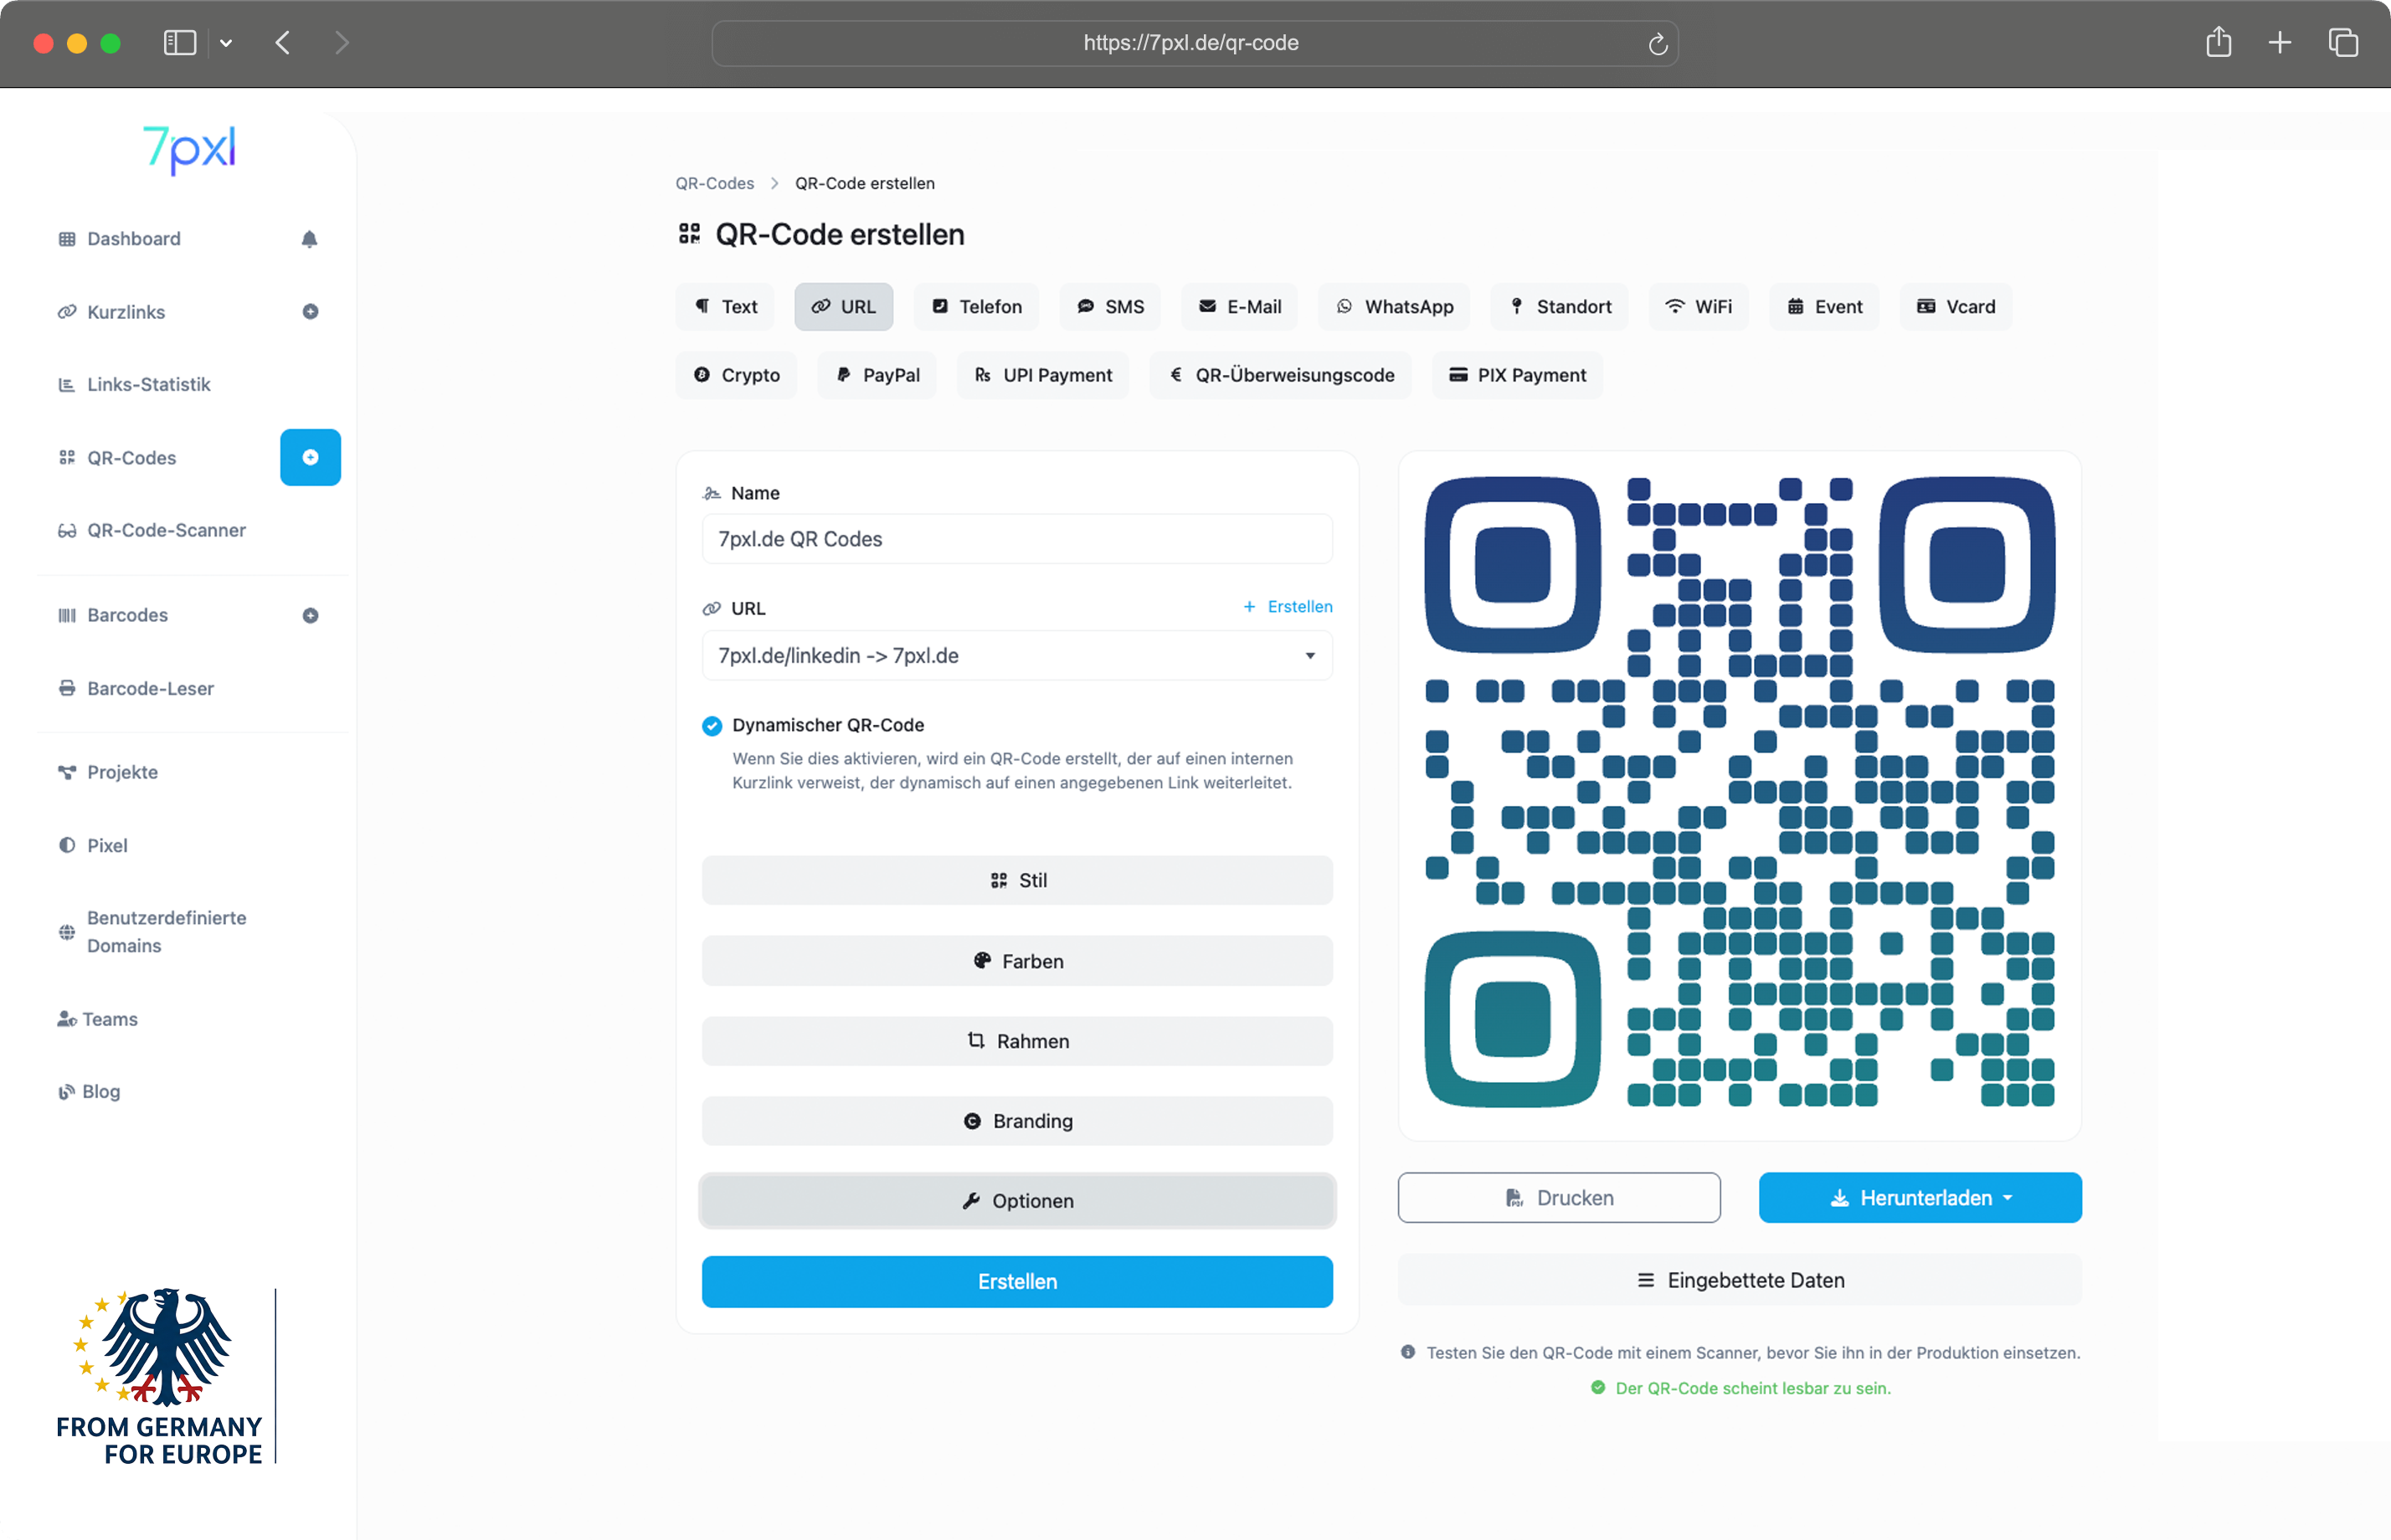The width and height of the screenshot is (2391, 1540).
Task: Select the WhatsApp QR code type
Action: (x=1394, y=306)
